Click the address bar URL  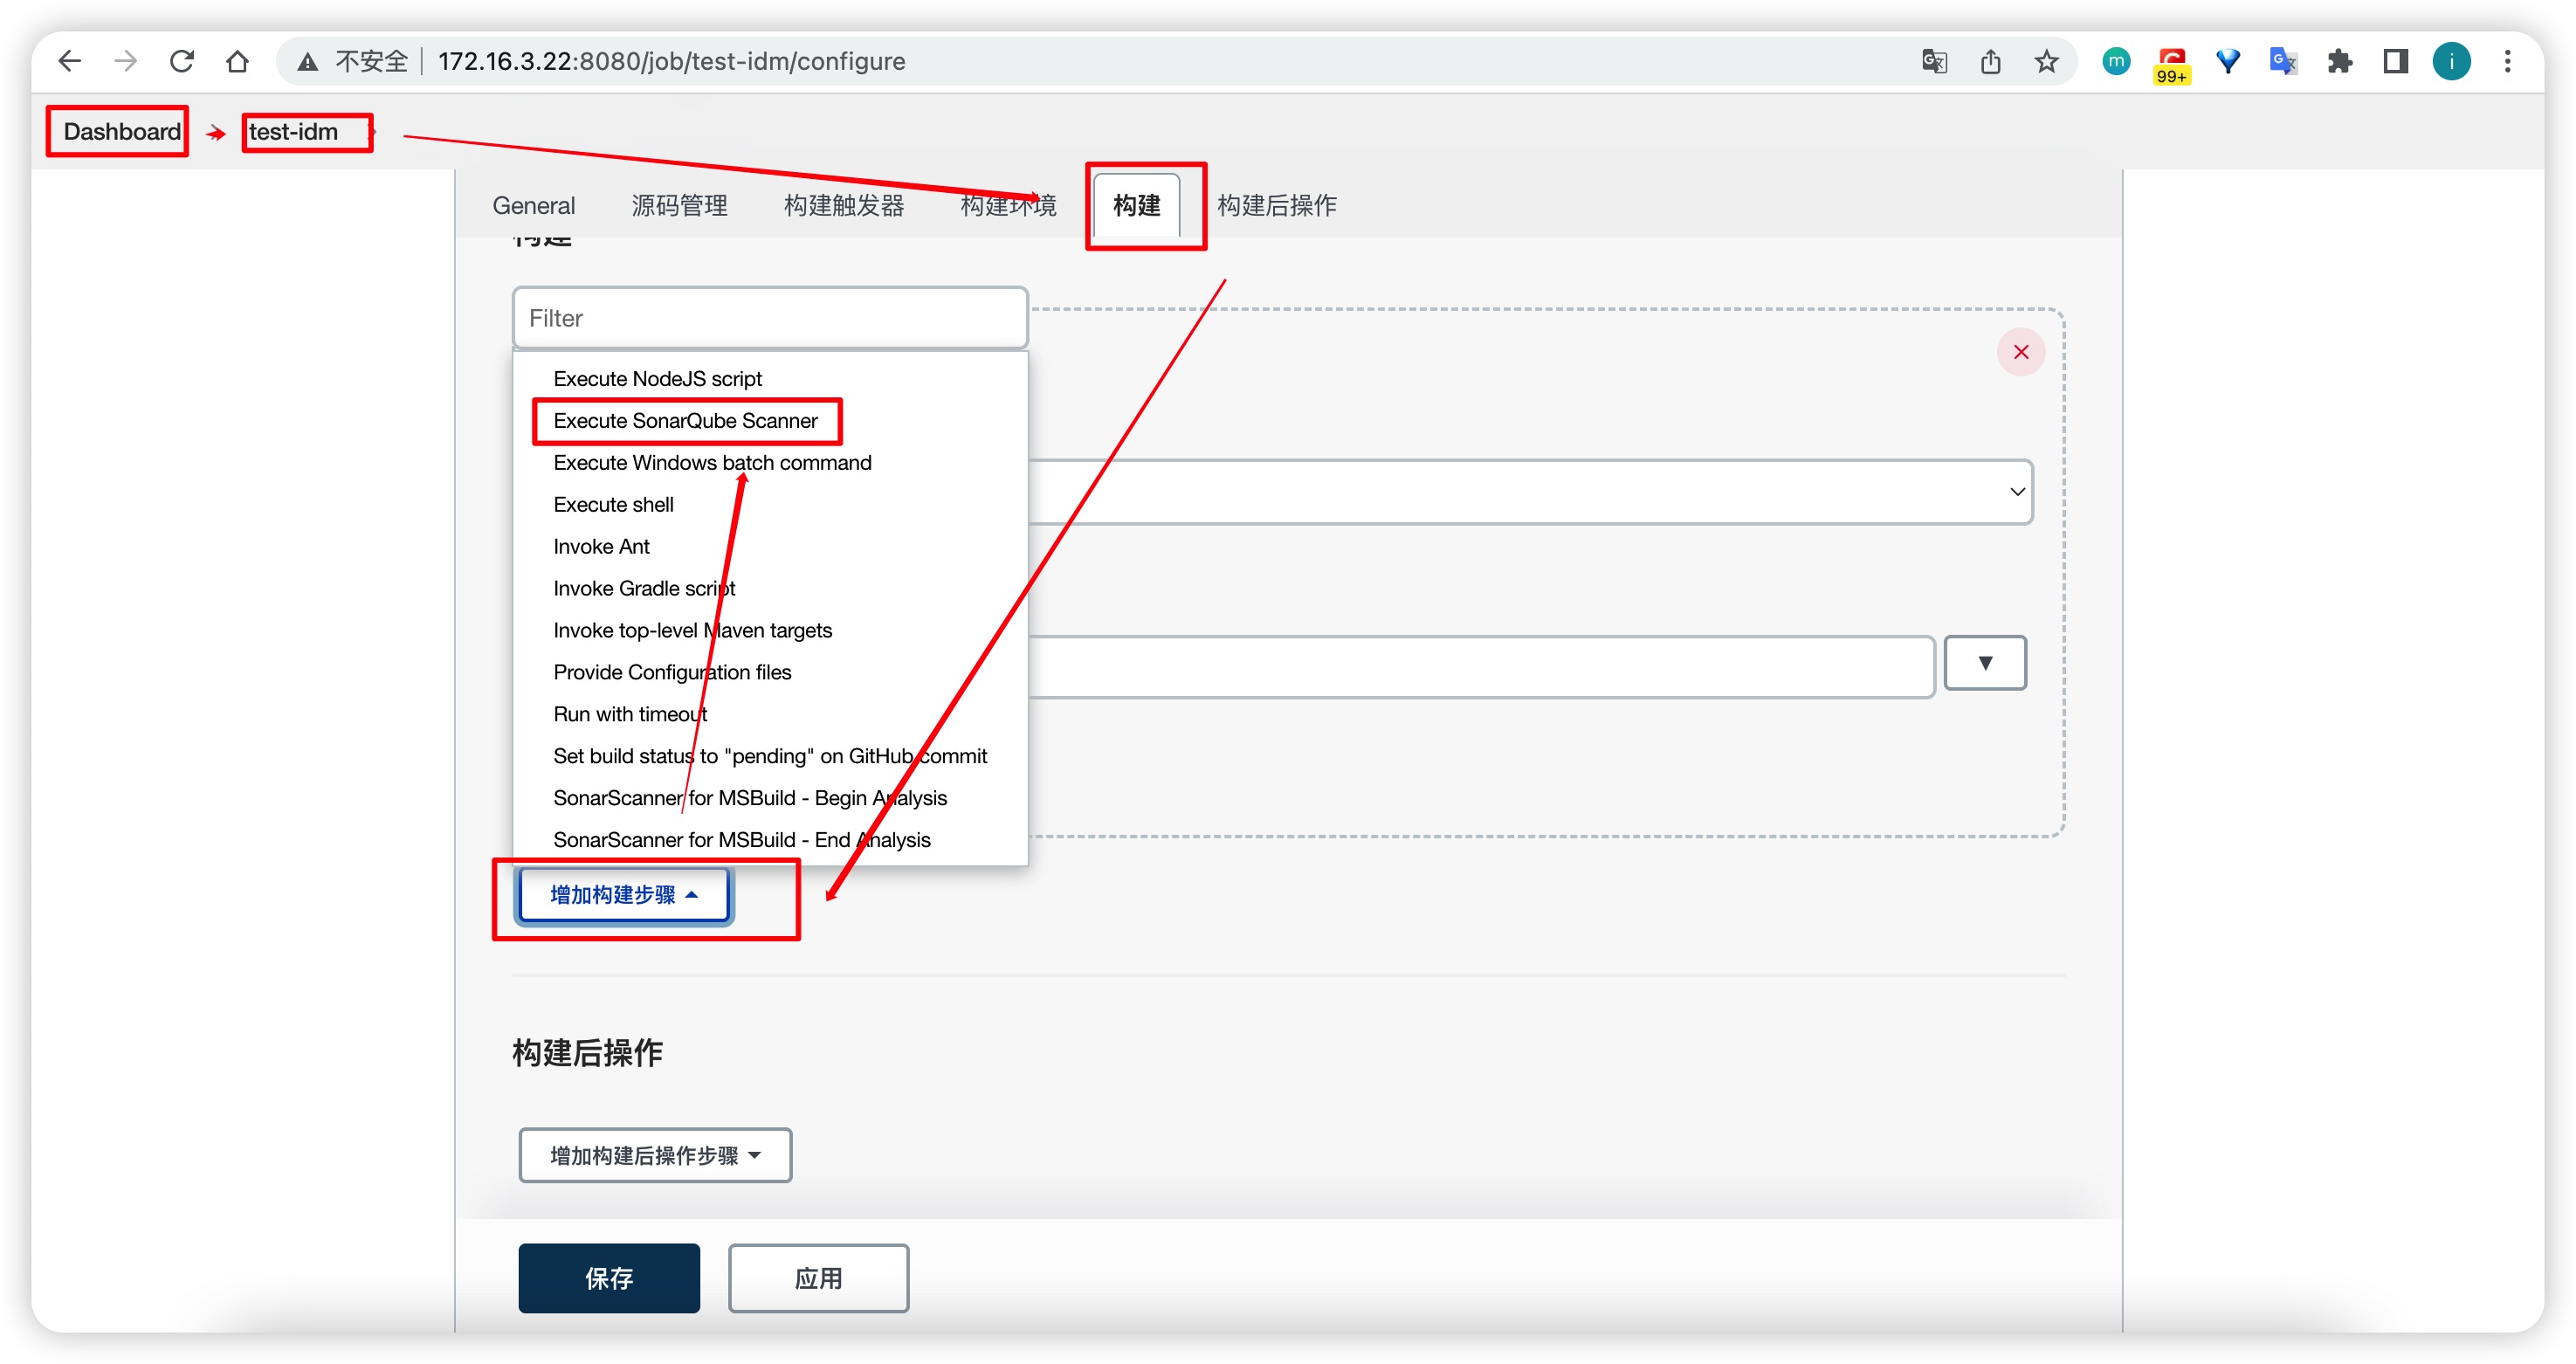tap(671, 61)
